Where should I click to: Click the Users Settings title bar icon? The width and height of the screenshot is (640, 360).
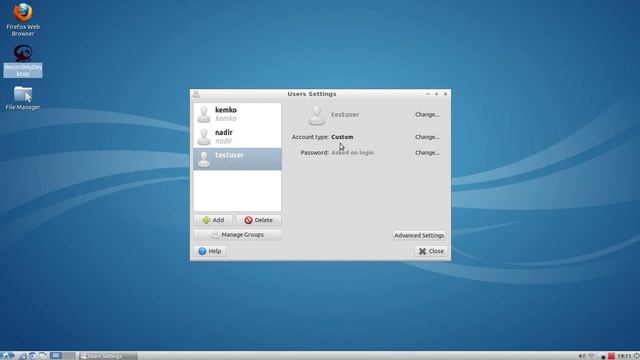point(196,94)
